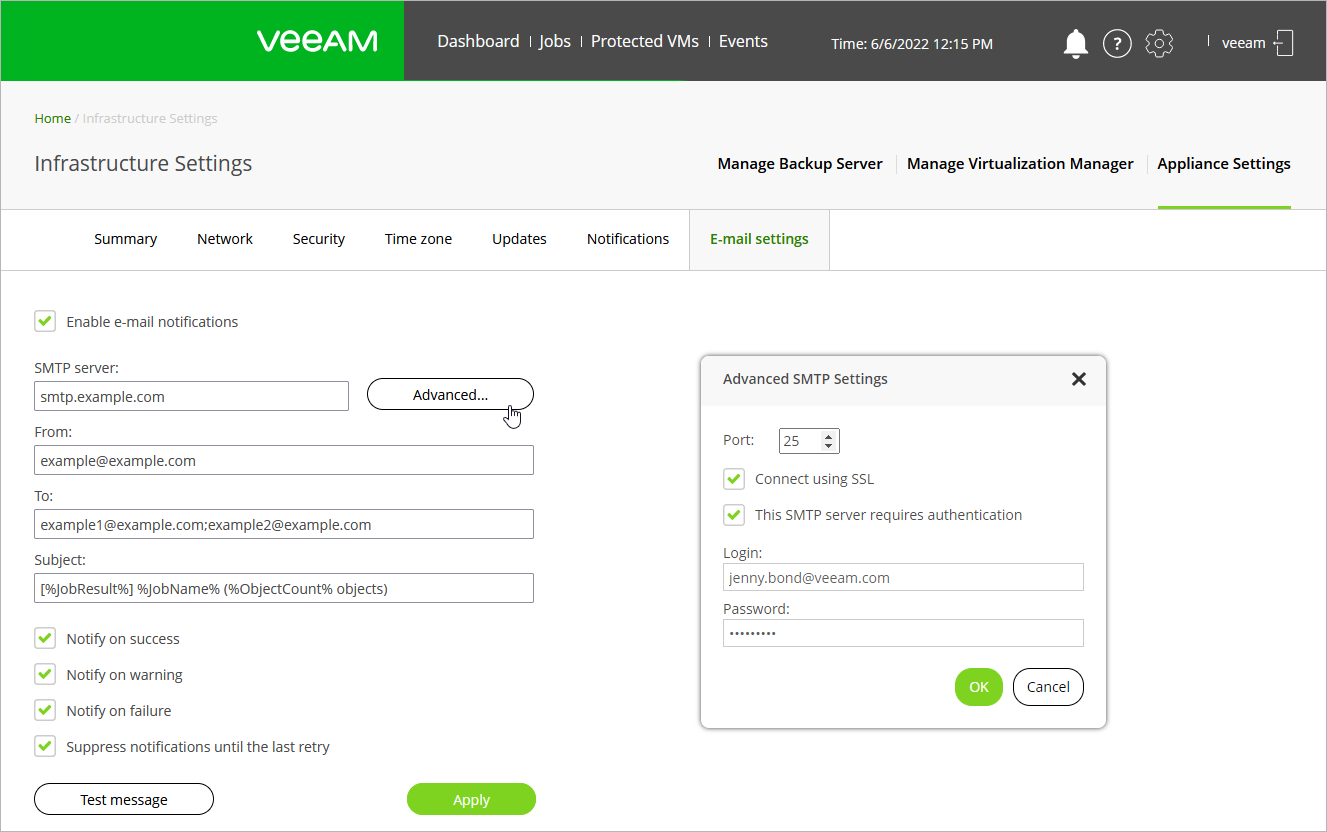Screen dimensions: 1327x832
Task: Open Manage Backup Server section
Action: pos(800,164)
